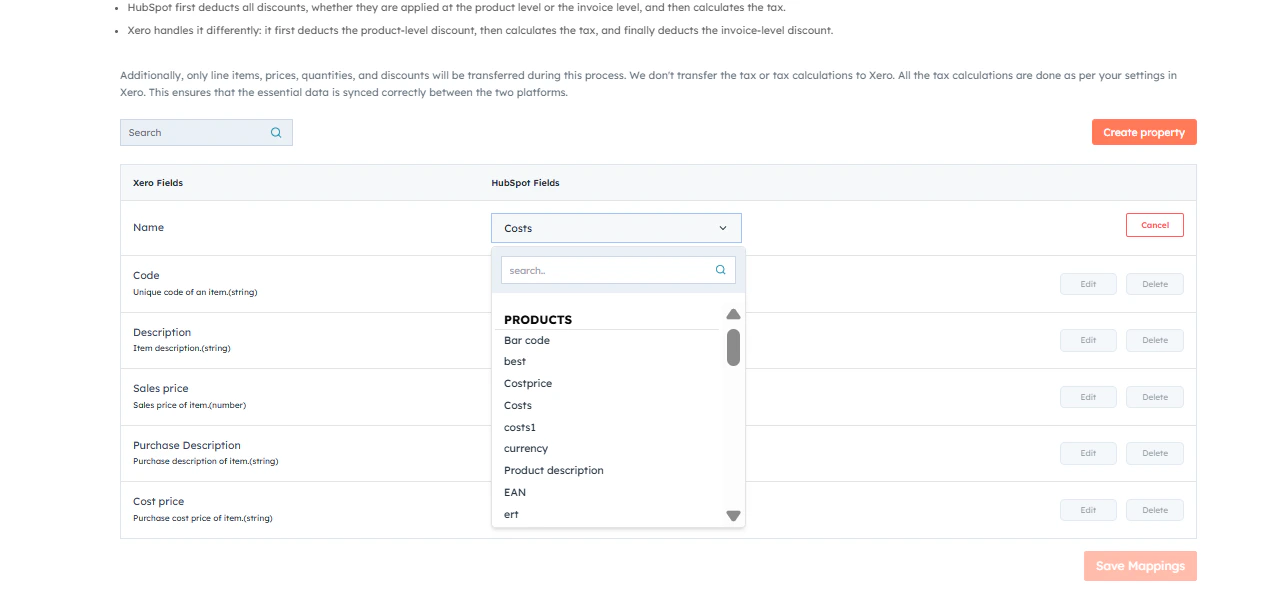Viewport: 1269px width, 600px height.
Task: Click the Save Mappings button
Action: (1140, 566)
